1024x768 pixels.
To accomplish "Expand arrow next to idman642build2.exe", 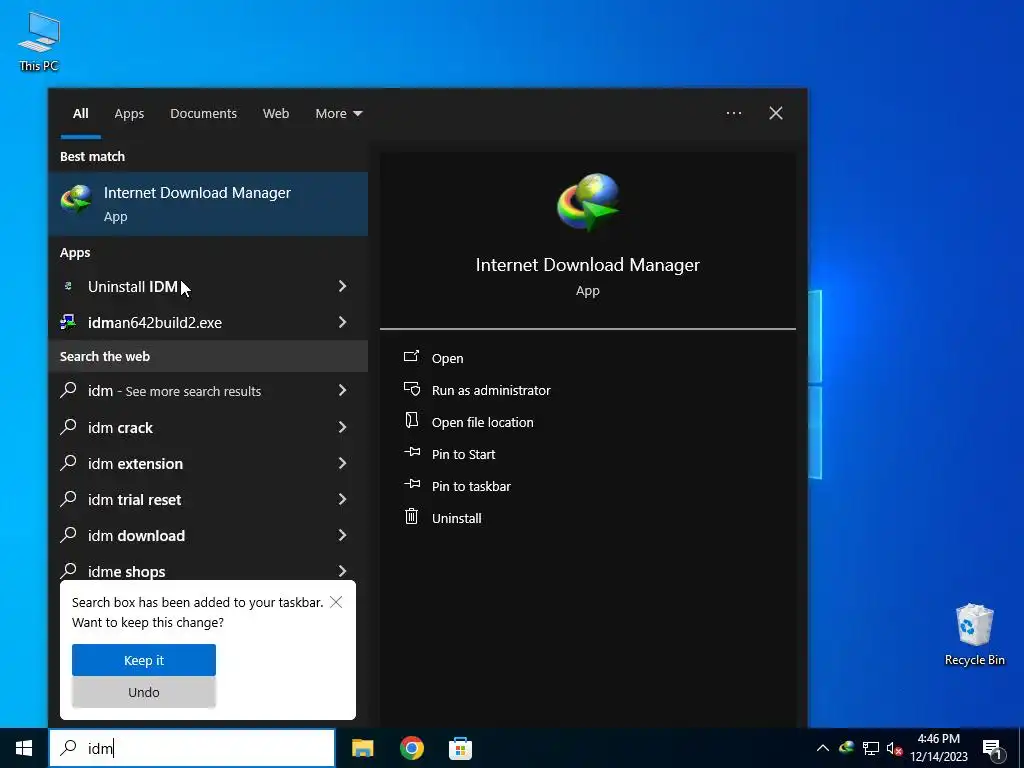I will click(x=342, y=322).
